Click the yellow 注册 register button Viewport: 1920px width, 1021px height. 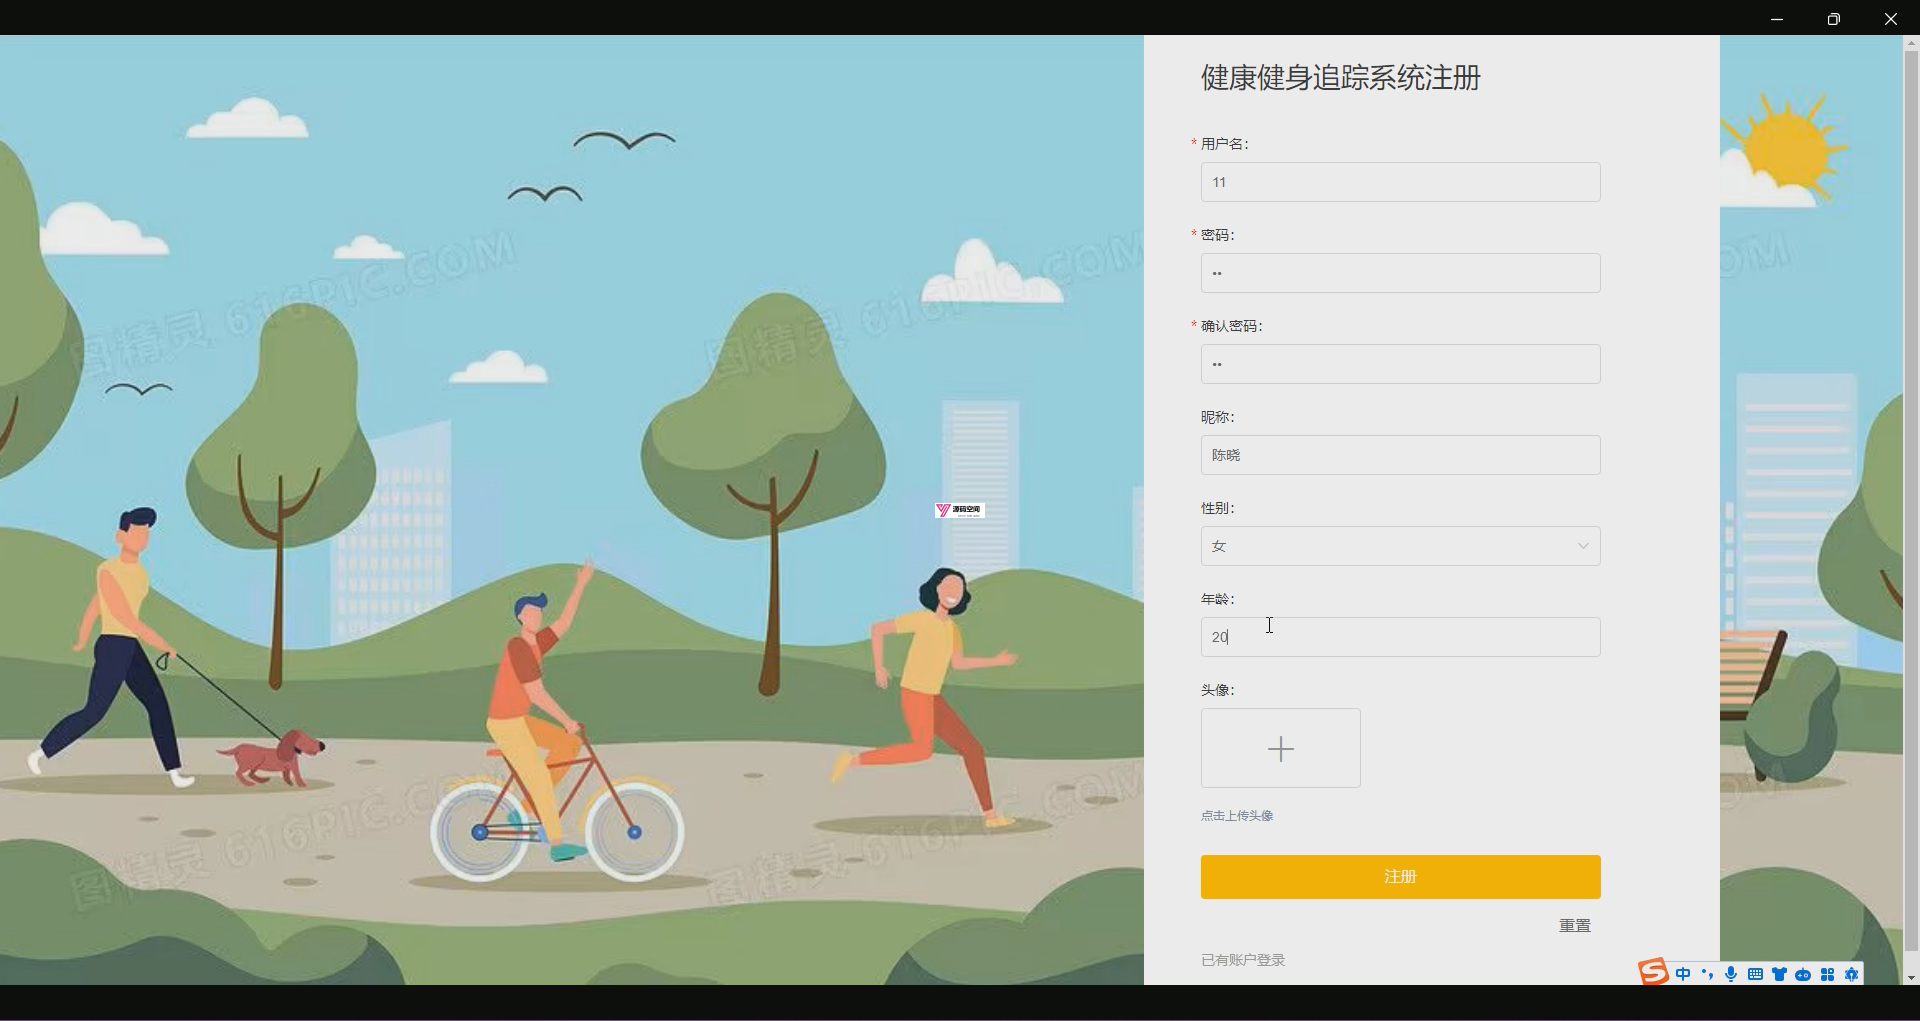click(1400, 877)
